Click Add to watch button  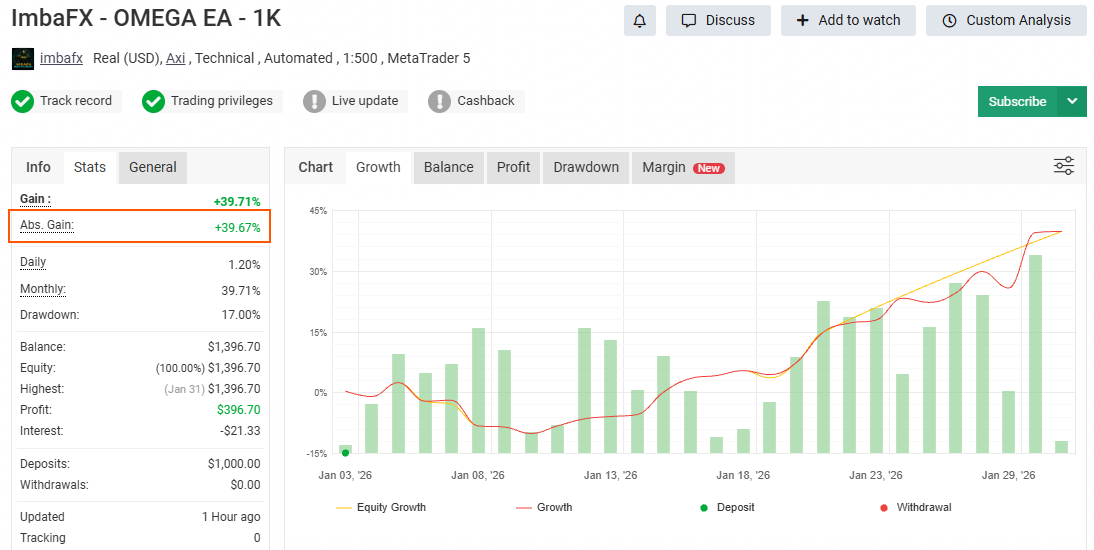(x=848, y=21)
